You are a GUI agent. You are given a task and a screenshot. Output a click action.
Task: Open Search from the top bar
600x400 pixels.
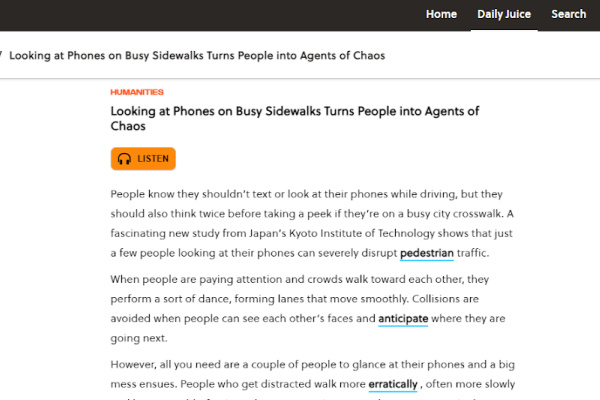click(x=568, y=14)
